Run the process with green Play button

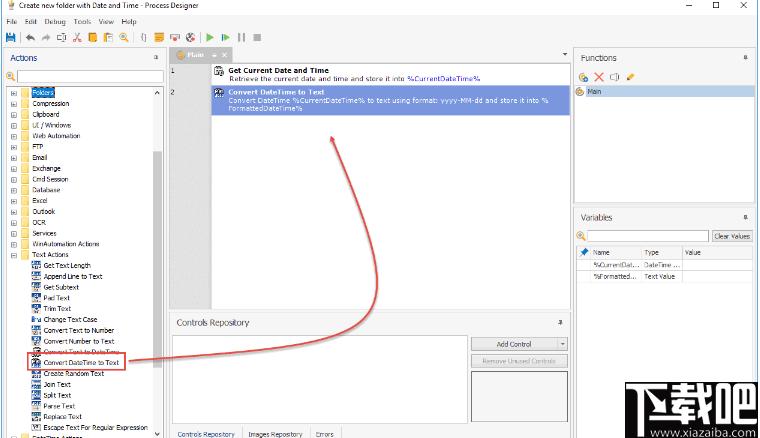click(x=210, y=37)
